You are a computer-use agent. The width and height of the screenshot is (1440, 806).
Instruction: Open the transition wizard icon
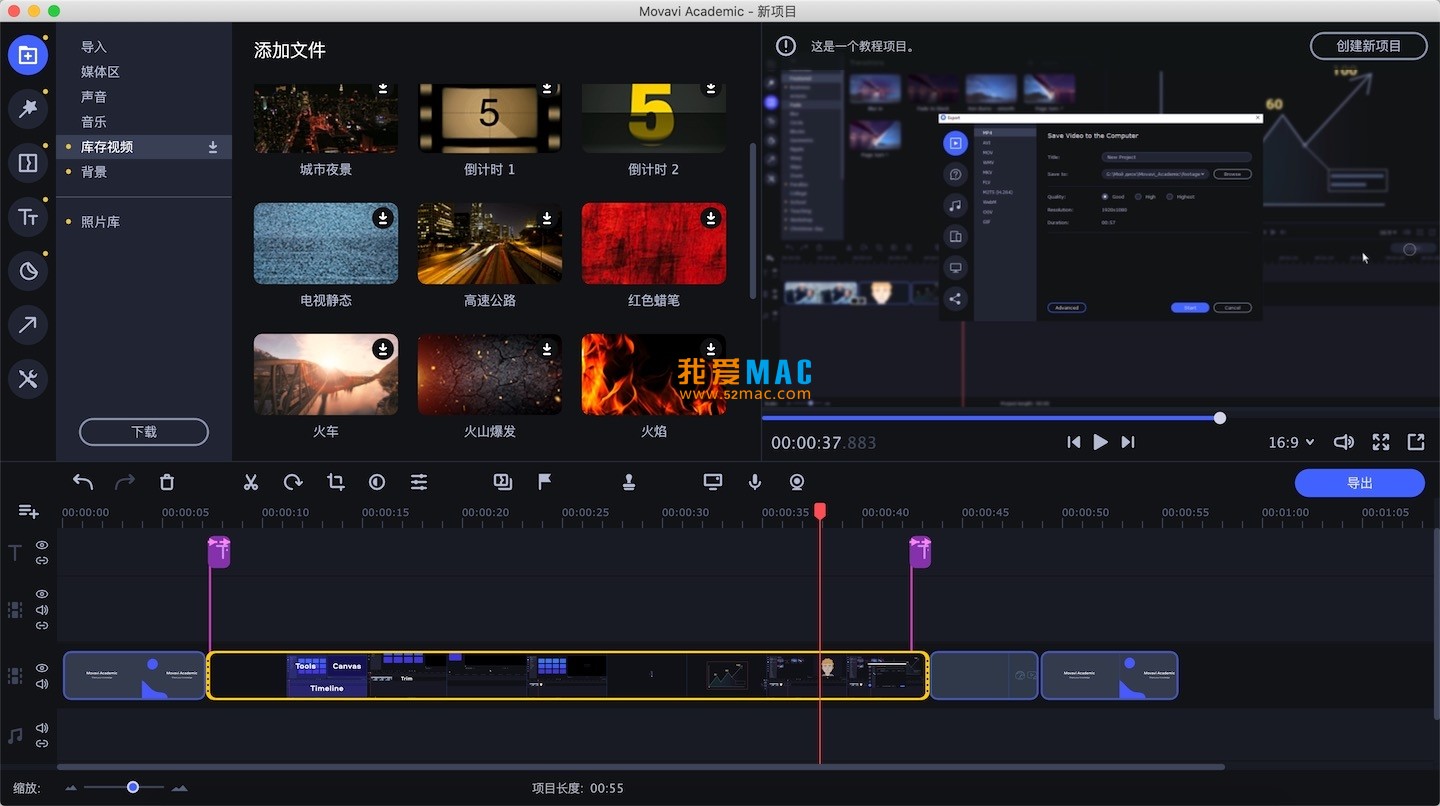coord(503,482)
